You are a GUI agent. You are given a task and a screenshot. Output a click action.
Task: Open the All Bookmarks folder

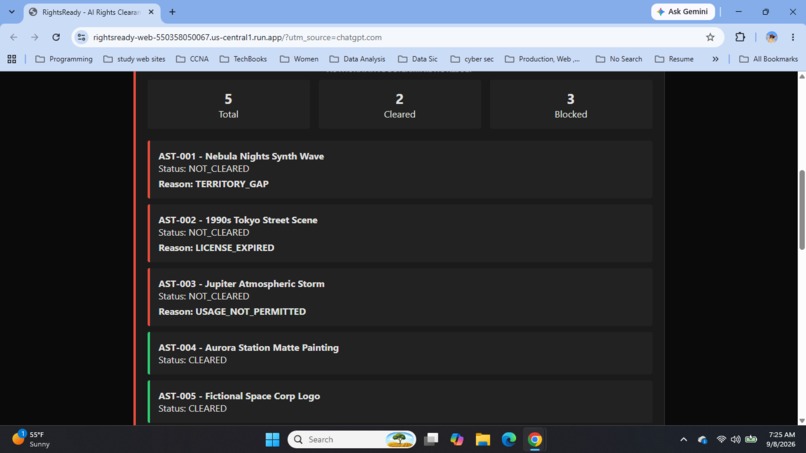click(x=768, y=59)
